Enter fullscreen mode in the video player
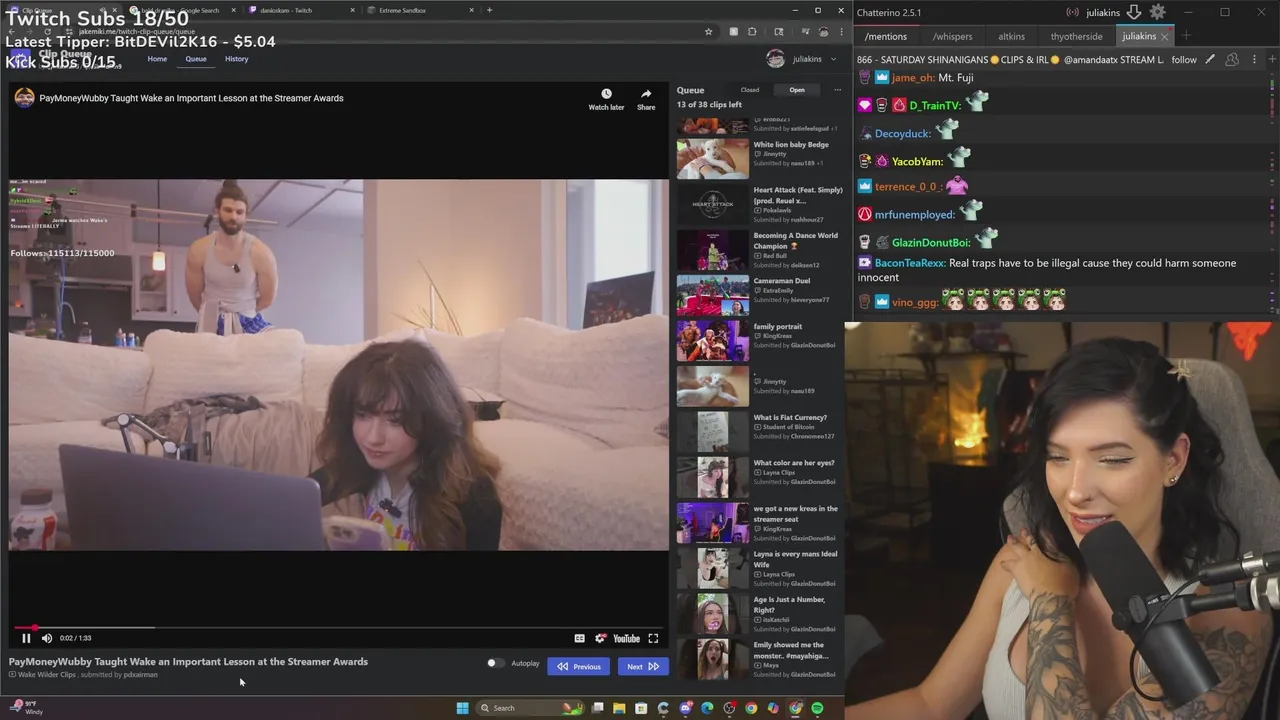Image resolution: width=1280 pixels, height=720 pixels. [x=653, y=638]
